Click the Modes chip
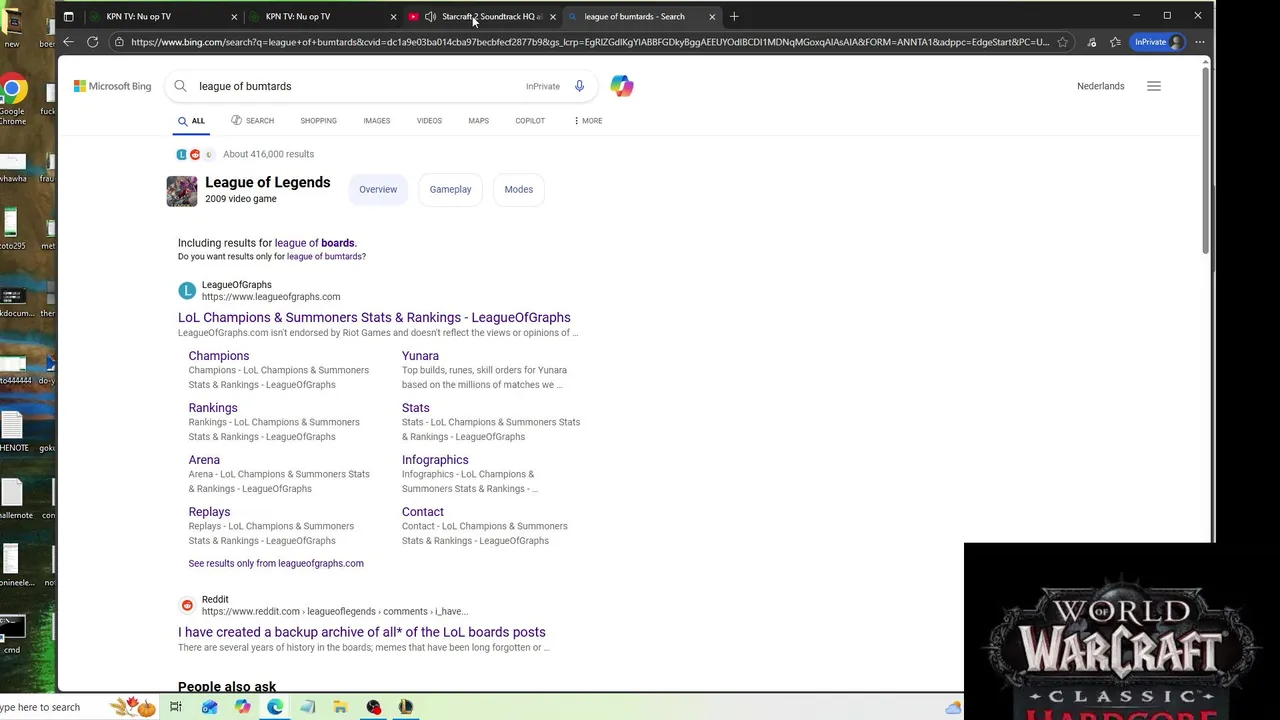The height and width of the screenshot is (720, 1280). tap(518, 189)
